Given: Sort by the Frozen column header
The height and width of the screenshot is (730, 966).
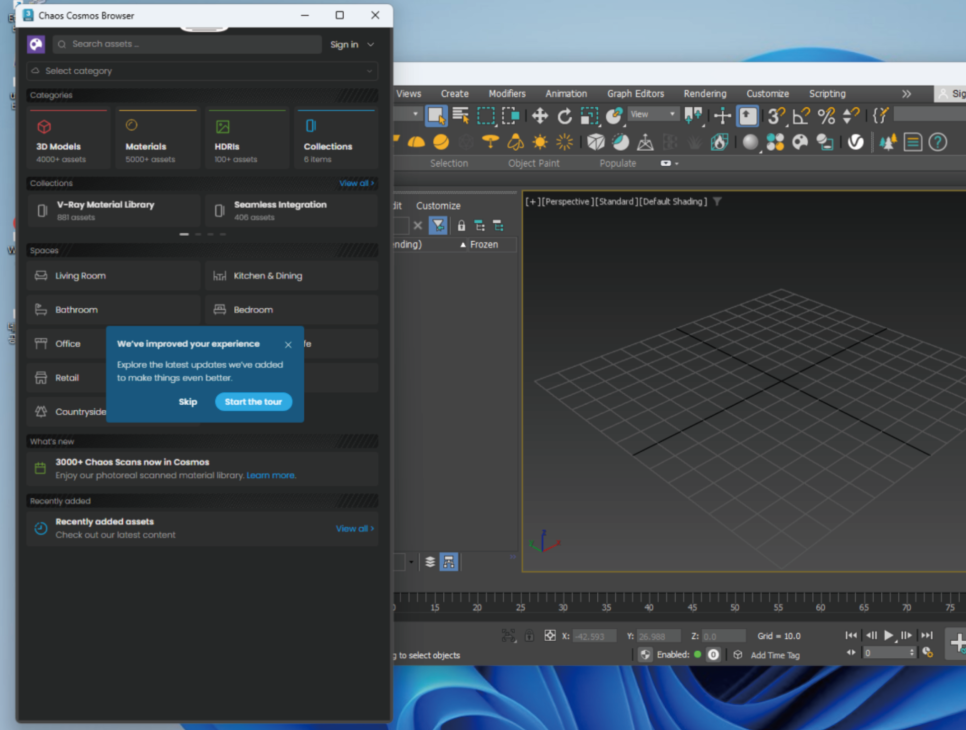Looking at the screenshot, I should pyautogui.click(x=484, y=245).
